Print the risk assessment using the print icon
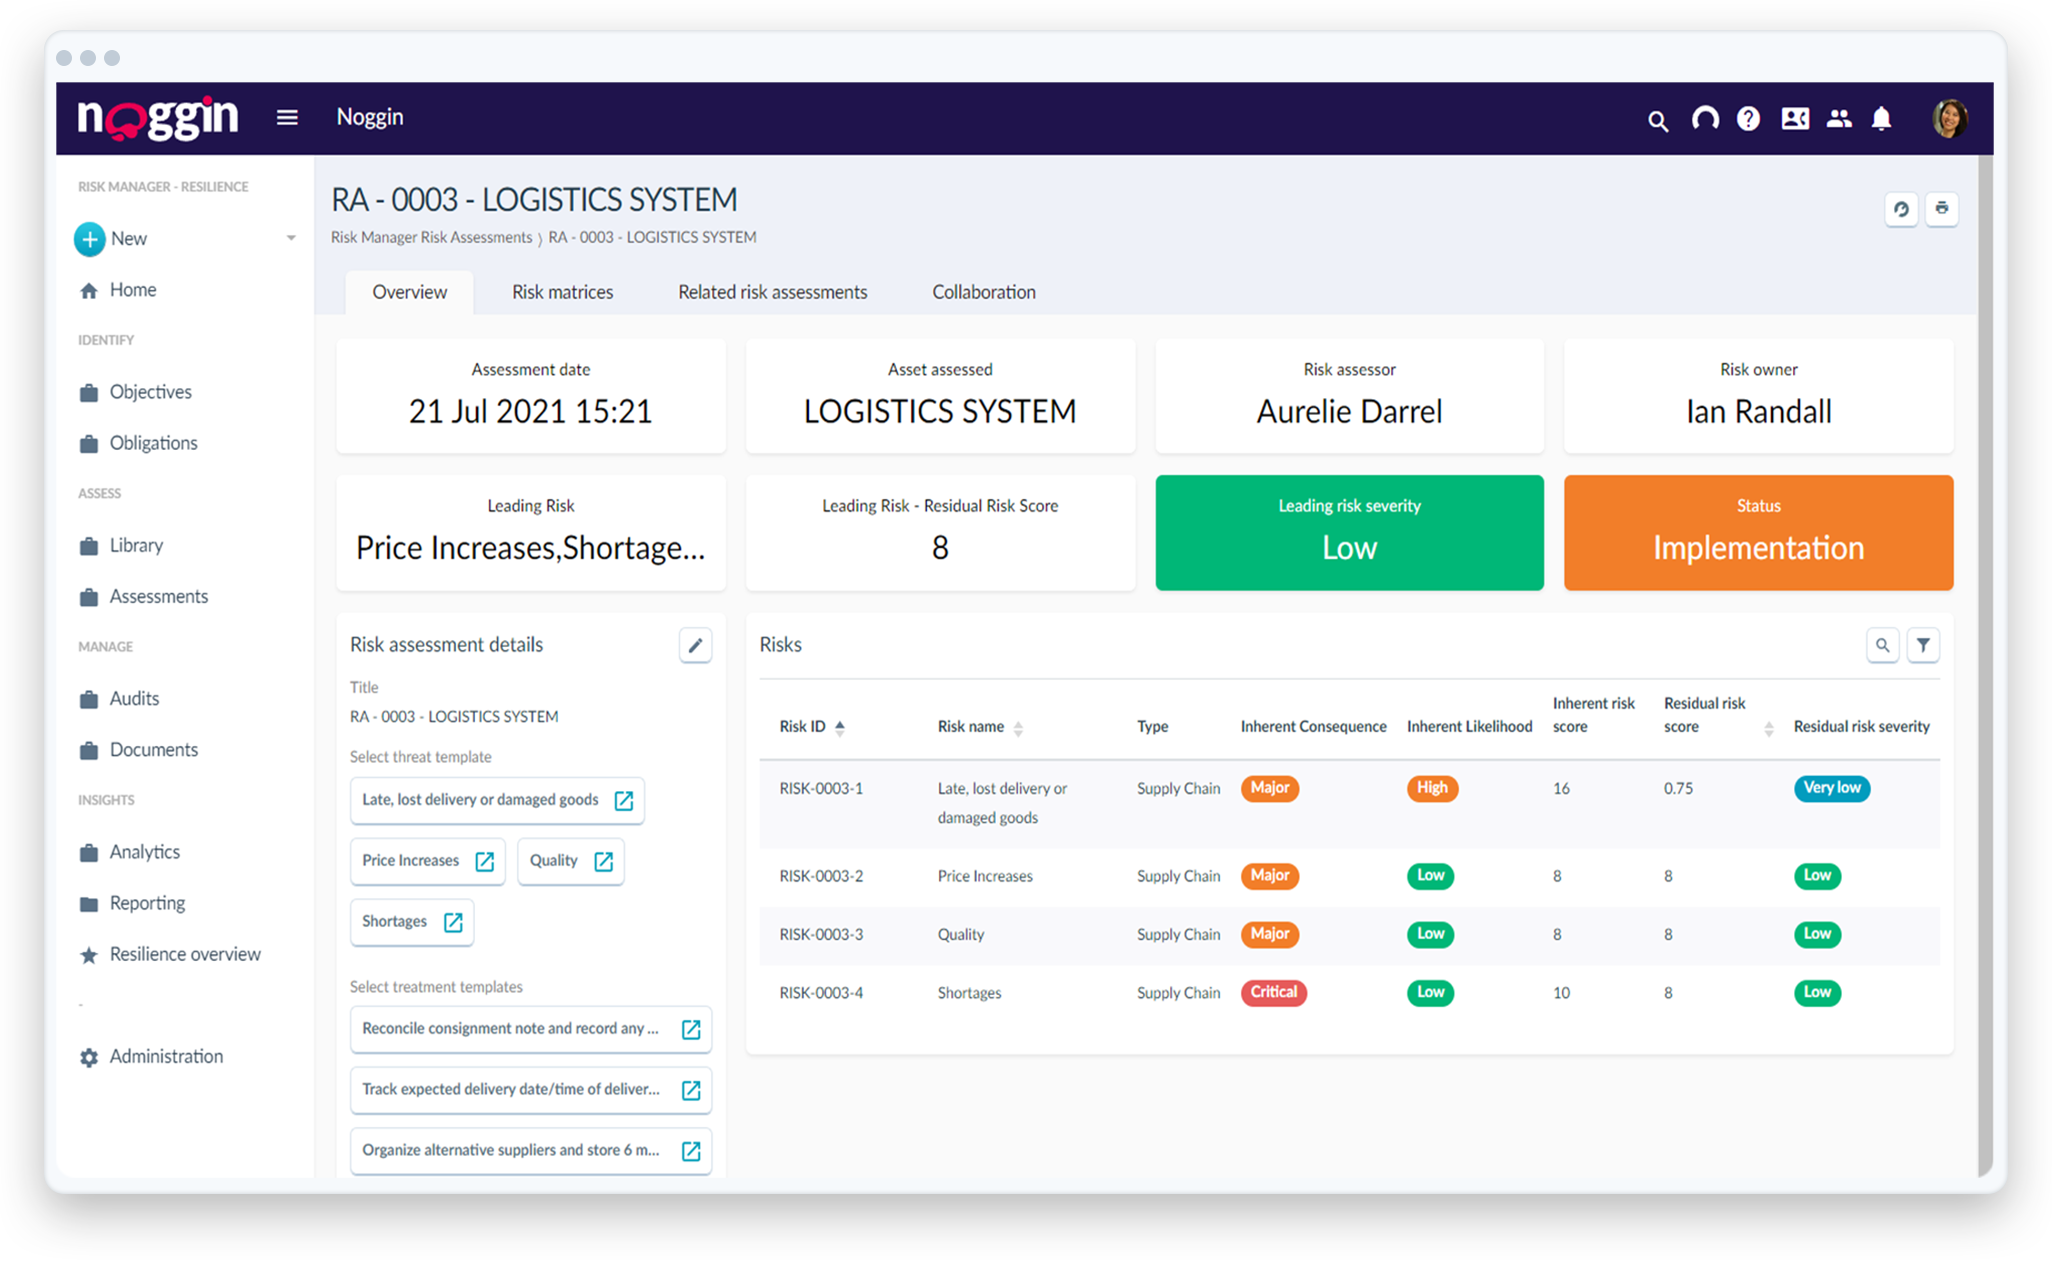Image resolution: width=2052 pixels, height=1264 pixels. [x=1941, y=209]
